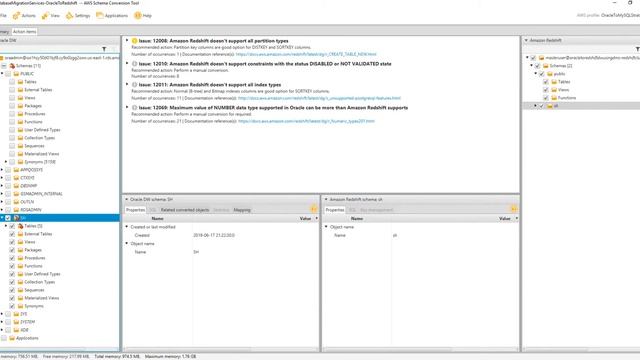Image resolution: width=640 pixels, height=360 pixels.
Task: Open the Help menu
Action: pyautogui.click(x=143, y=16)
